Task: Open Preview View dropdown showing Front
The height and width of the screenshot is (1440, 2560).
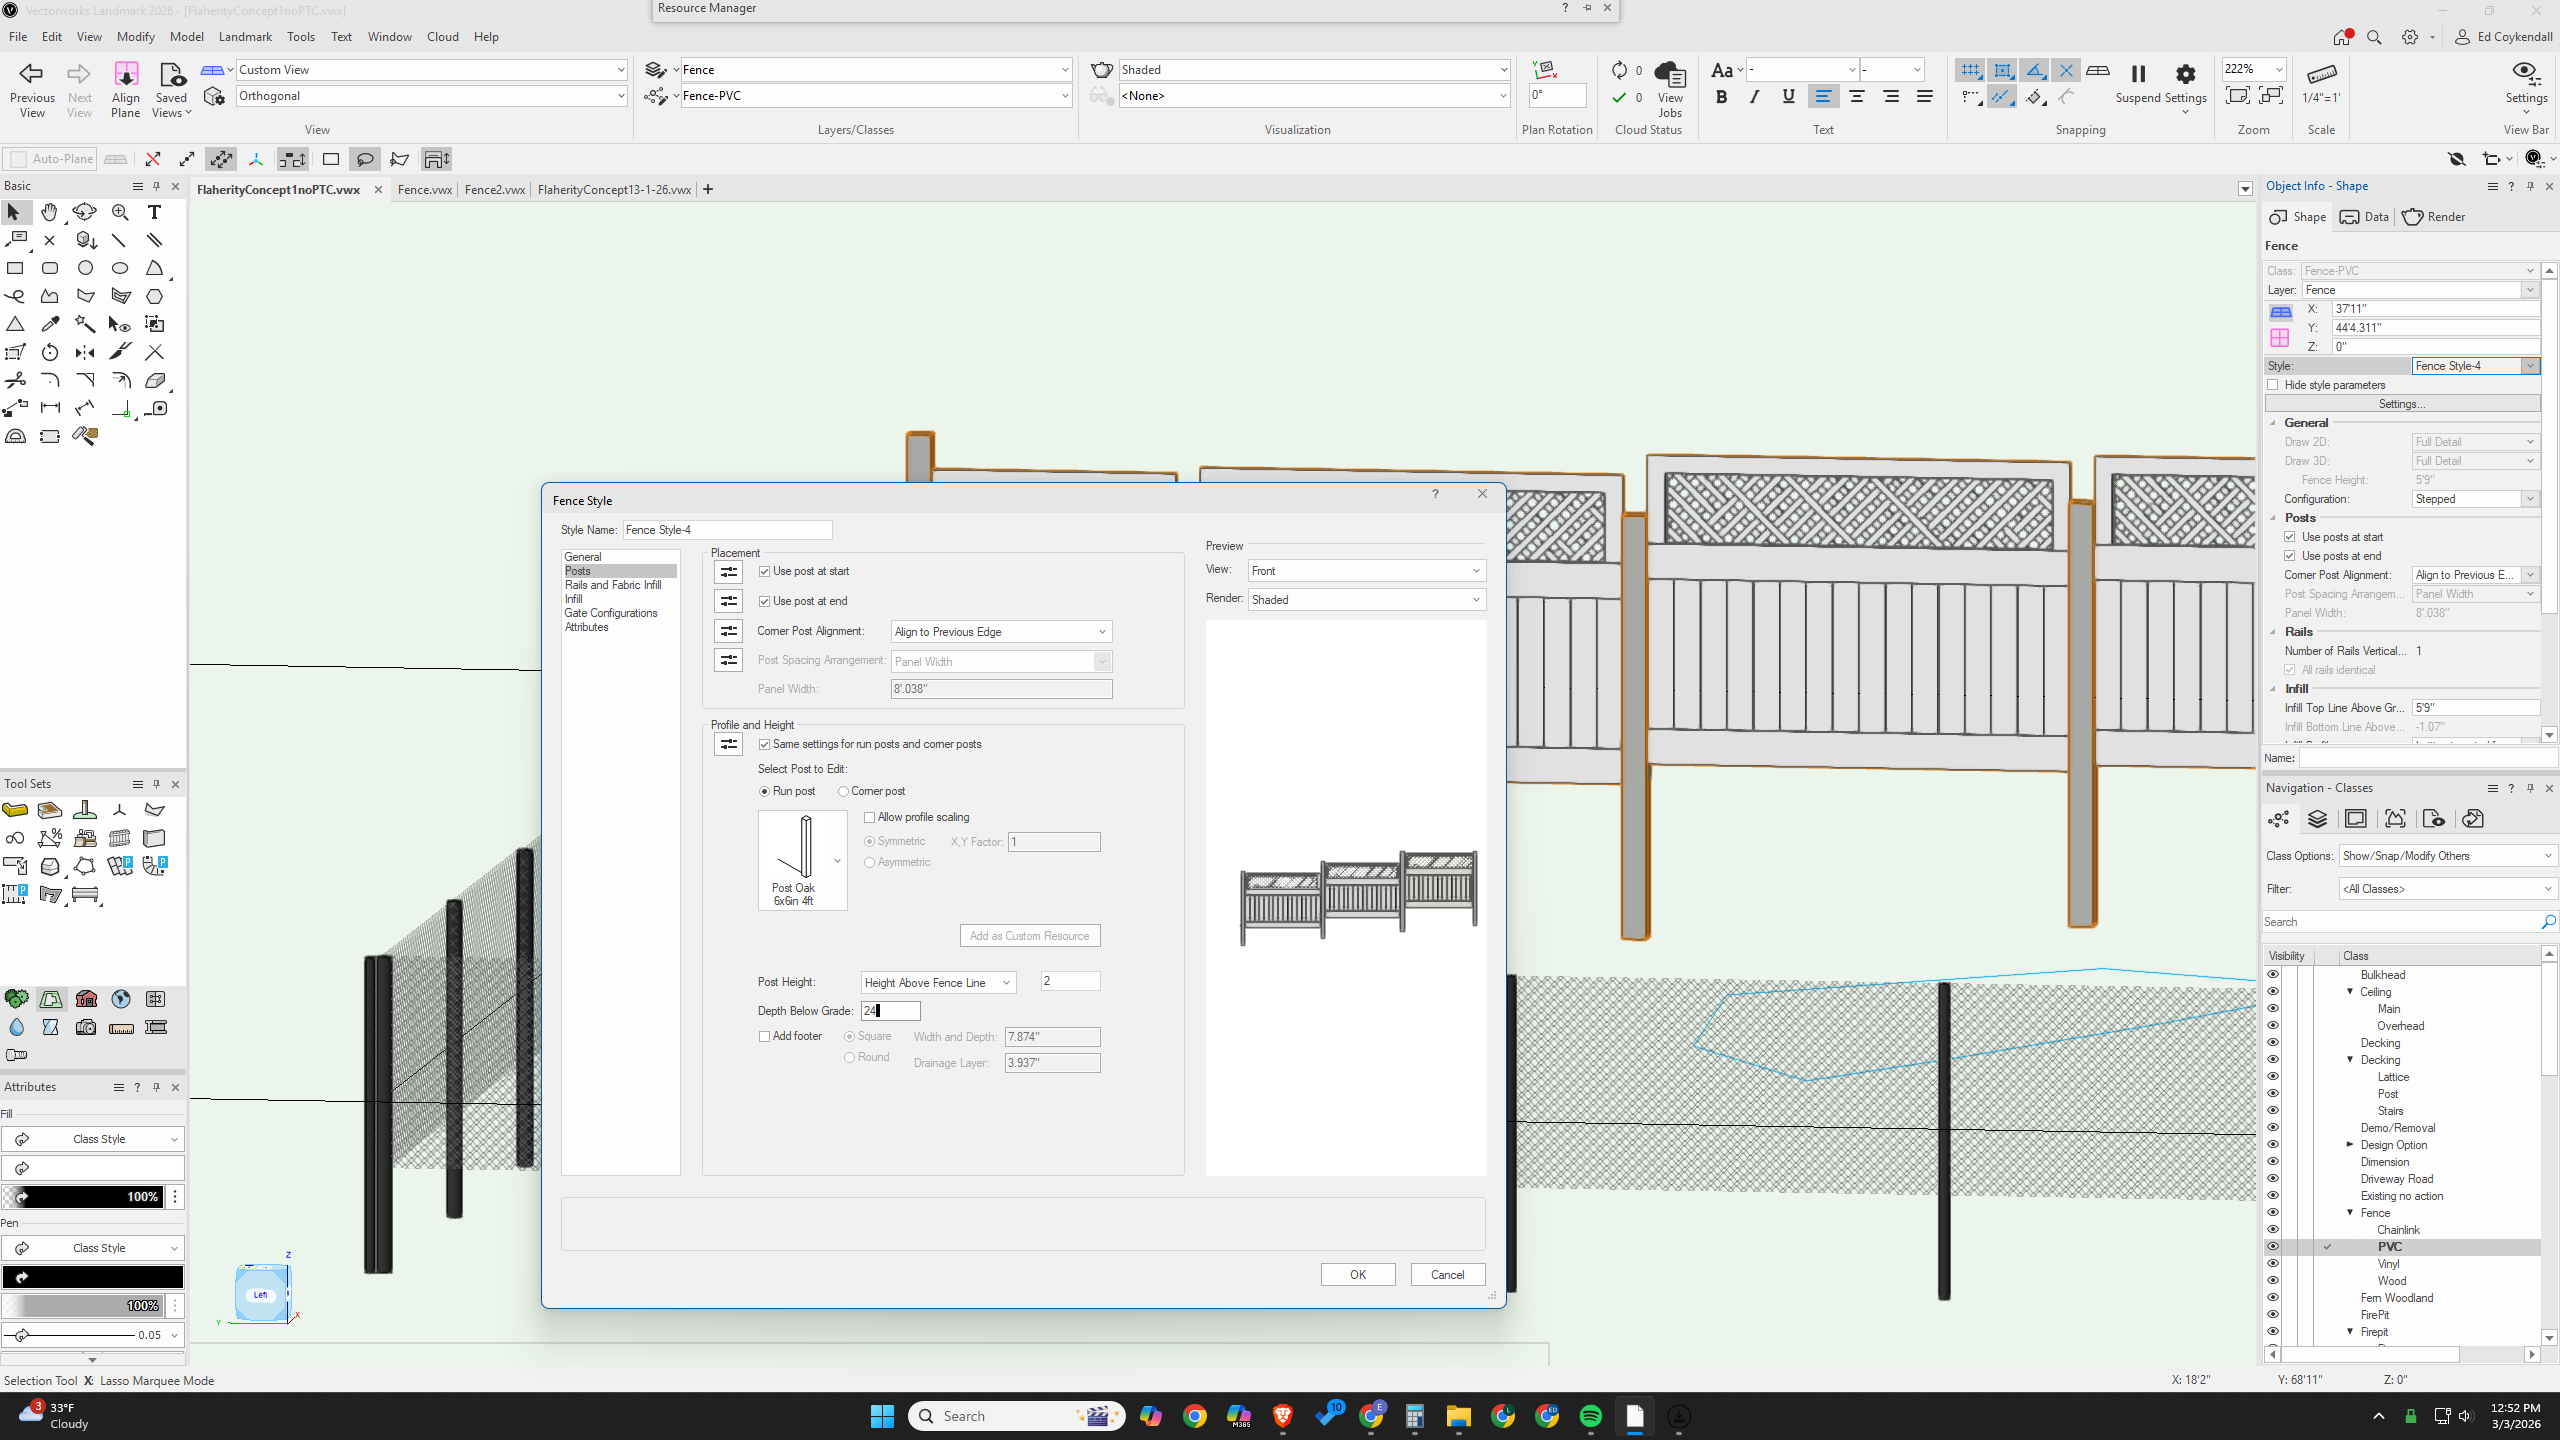Action: (x=1366, y=571)
